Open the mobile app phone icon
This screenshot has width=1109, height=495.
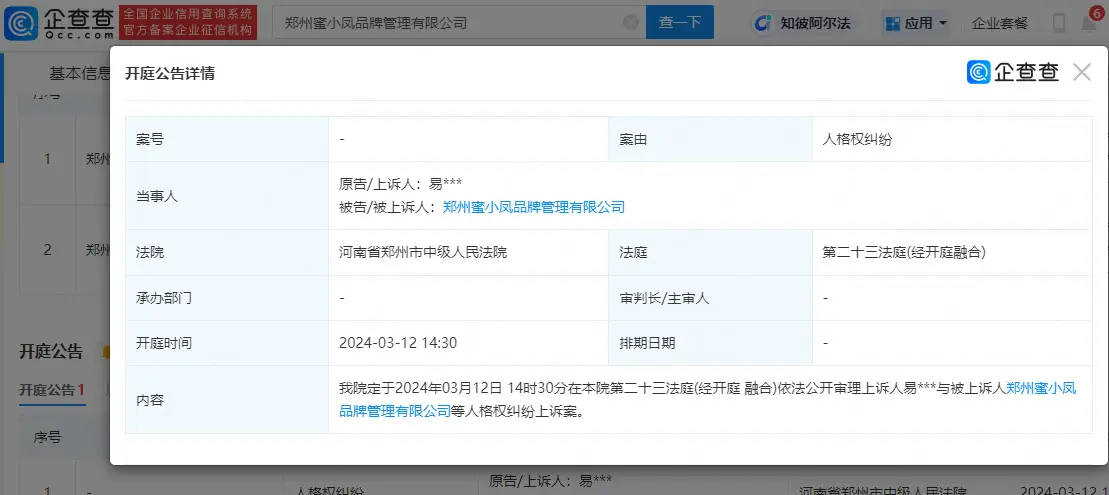click(1059, 23)
